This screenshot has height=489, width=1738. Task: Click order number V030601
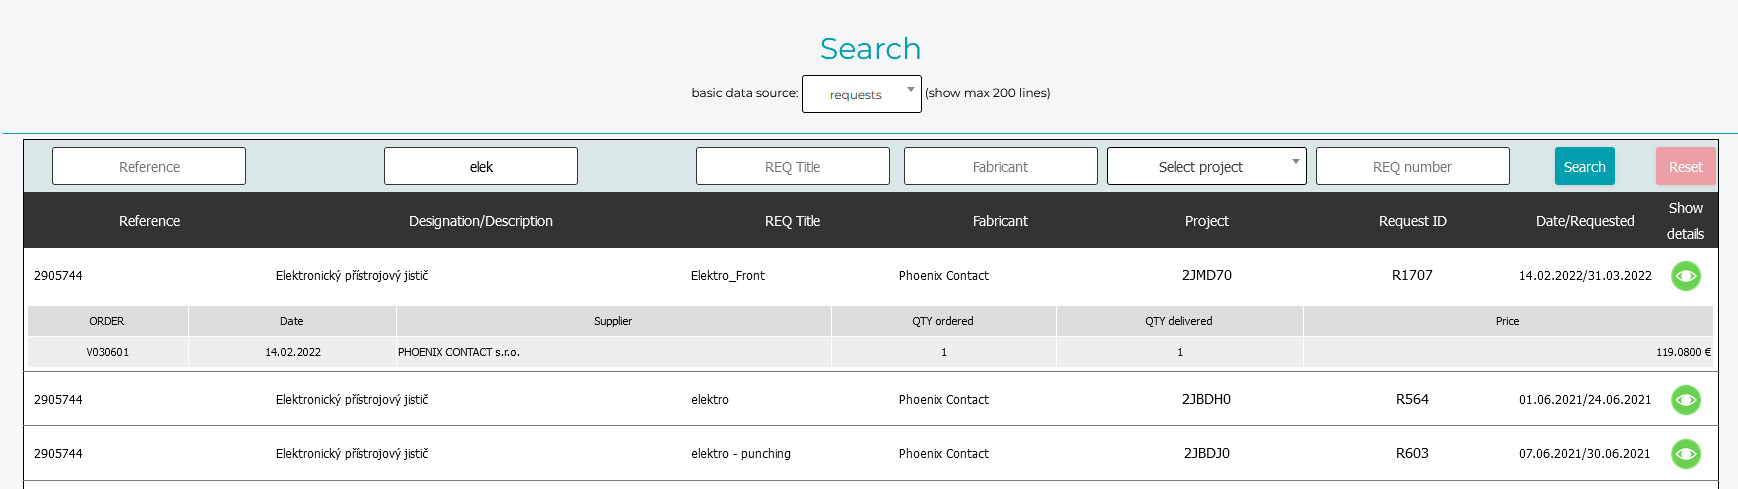pyautogui.click(x=107, y=352)
